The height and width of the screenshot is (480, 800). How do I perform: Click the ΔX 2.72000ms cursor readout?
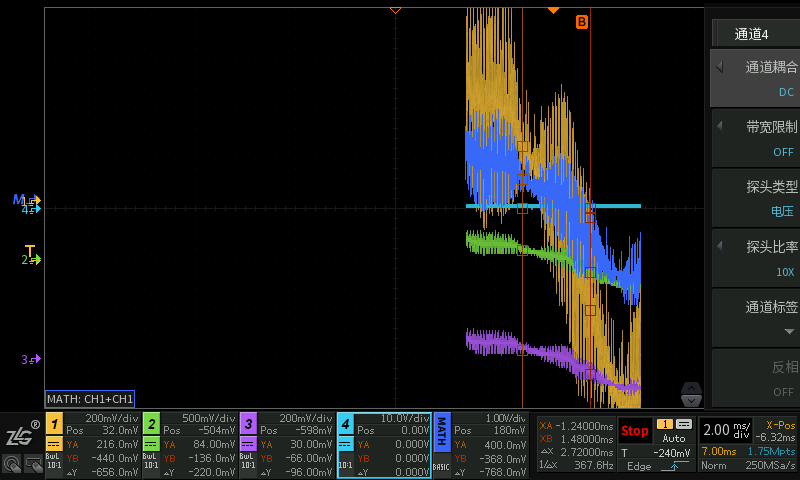click(x=577, y=452)
